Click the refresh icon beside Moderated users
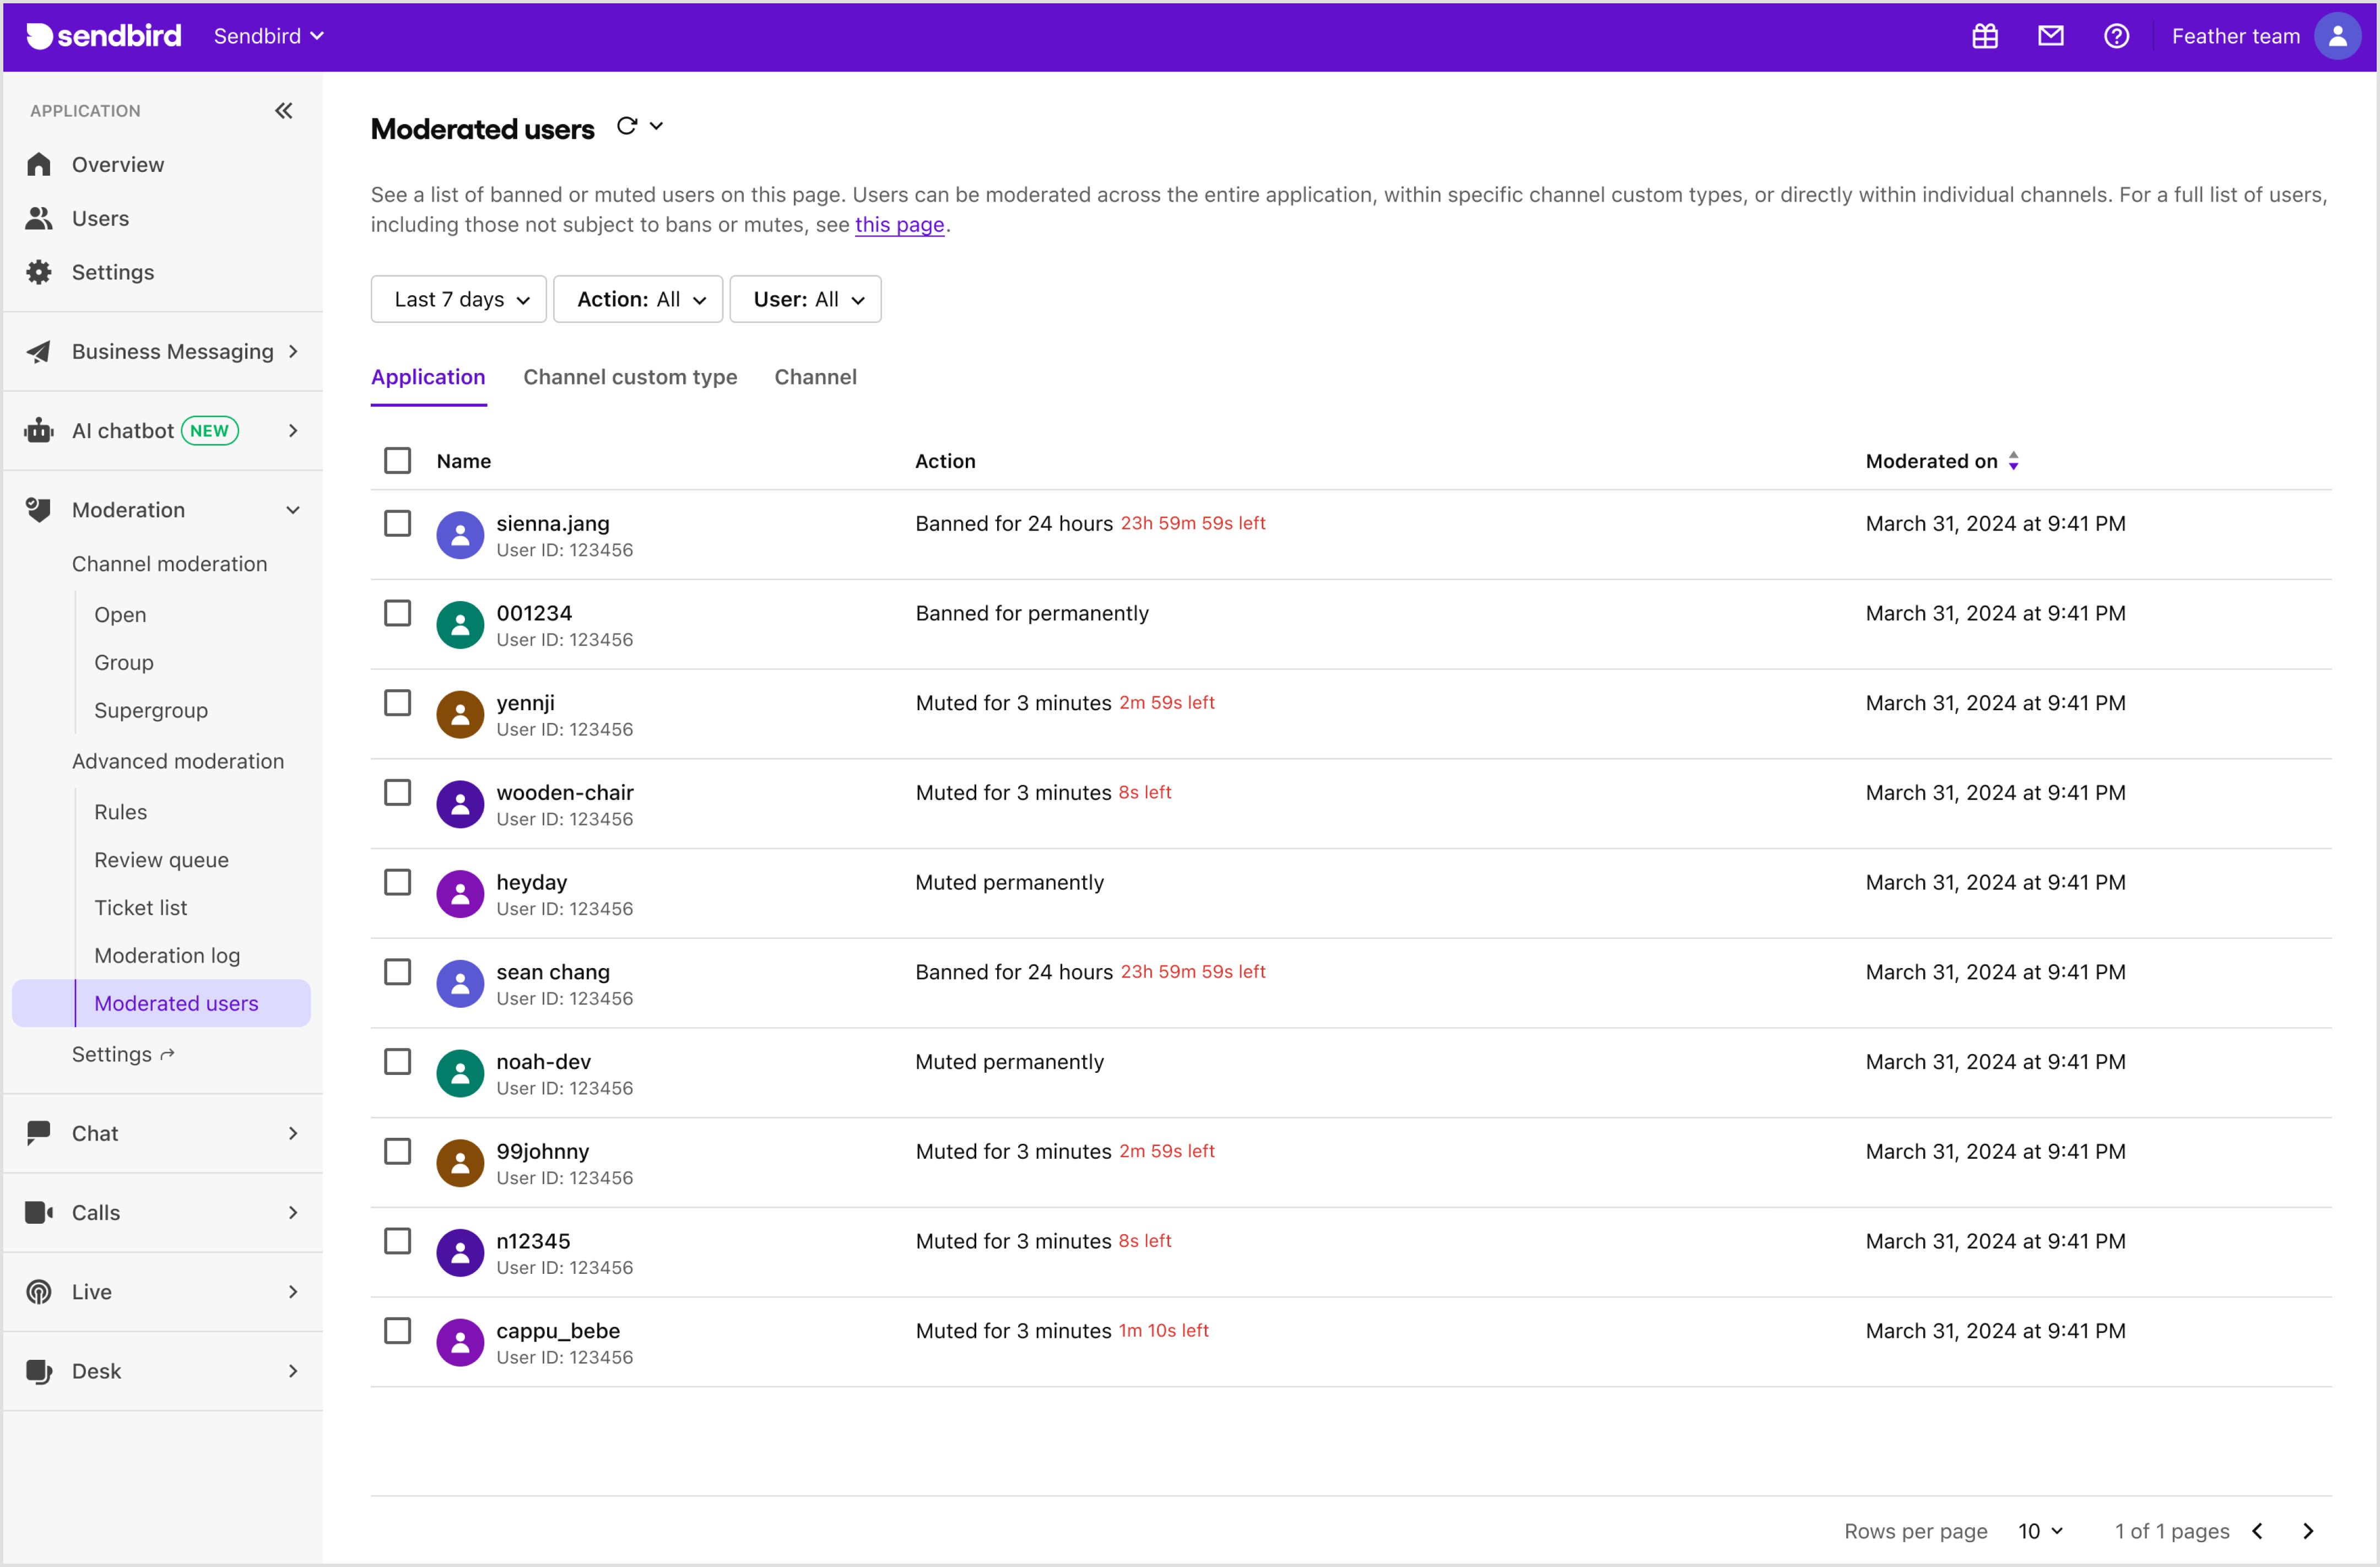The height and width of the screenshot is (1567, 2380). 627,126
